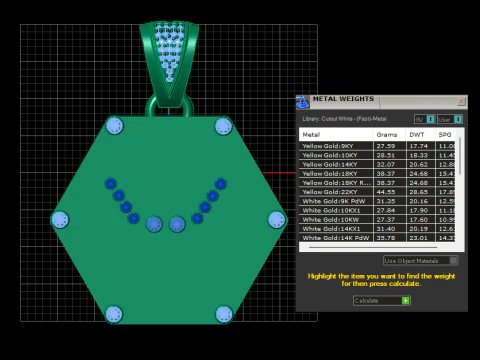Select the top-right corner gem on hexagon
Screen dimensions: 480x360
point(223,126)
